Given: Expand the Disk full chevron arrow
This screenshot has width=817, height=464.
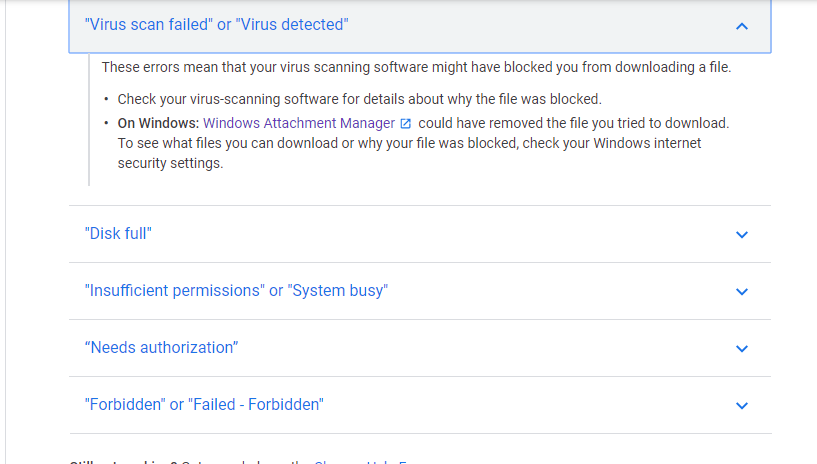Looking at the screenshot, I should coord(741,234).
